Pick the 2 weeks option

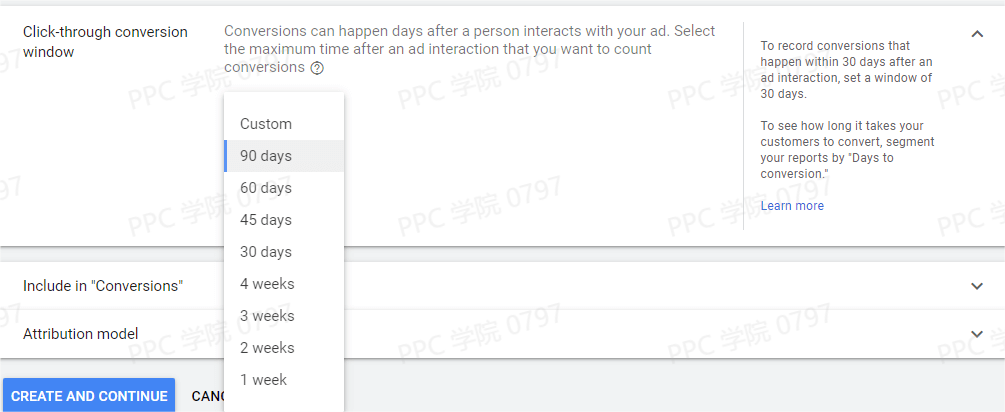point(267,348)
